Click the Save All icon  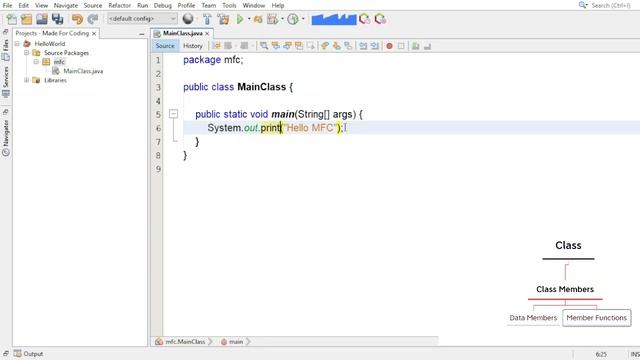tap(58, 19)
